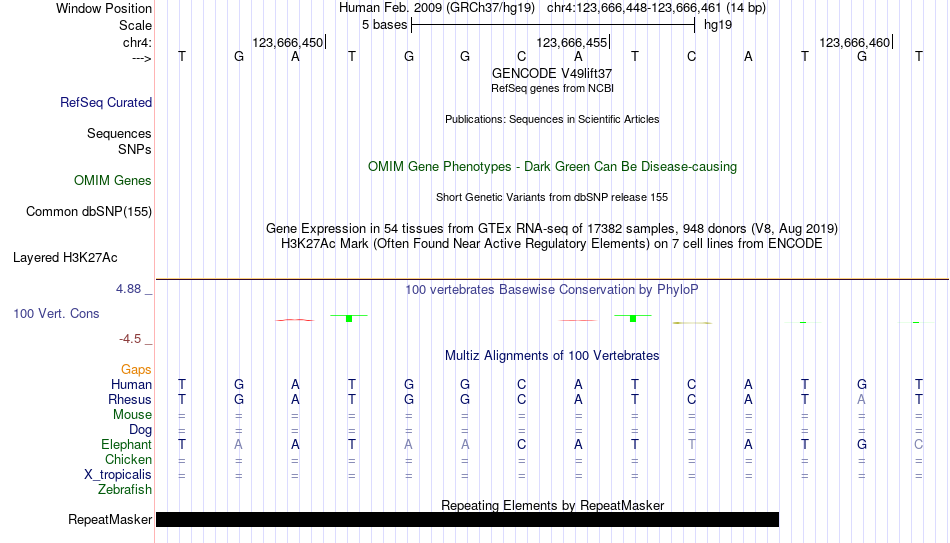
Task: Click the Gaps row label
Action: [x=136, y=370]
